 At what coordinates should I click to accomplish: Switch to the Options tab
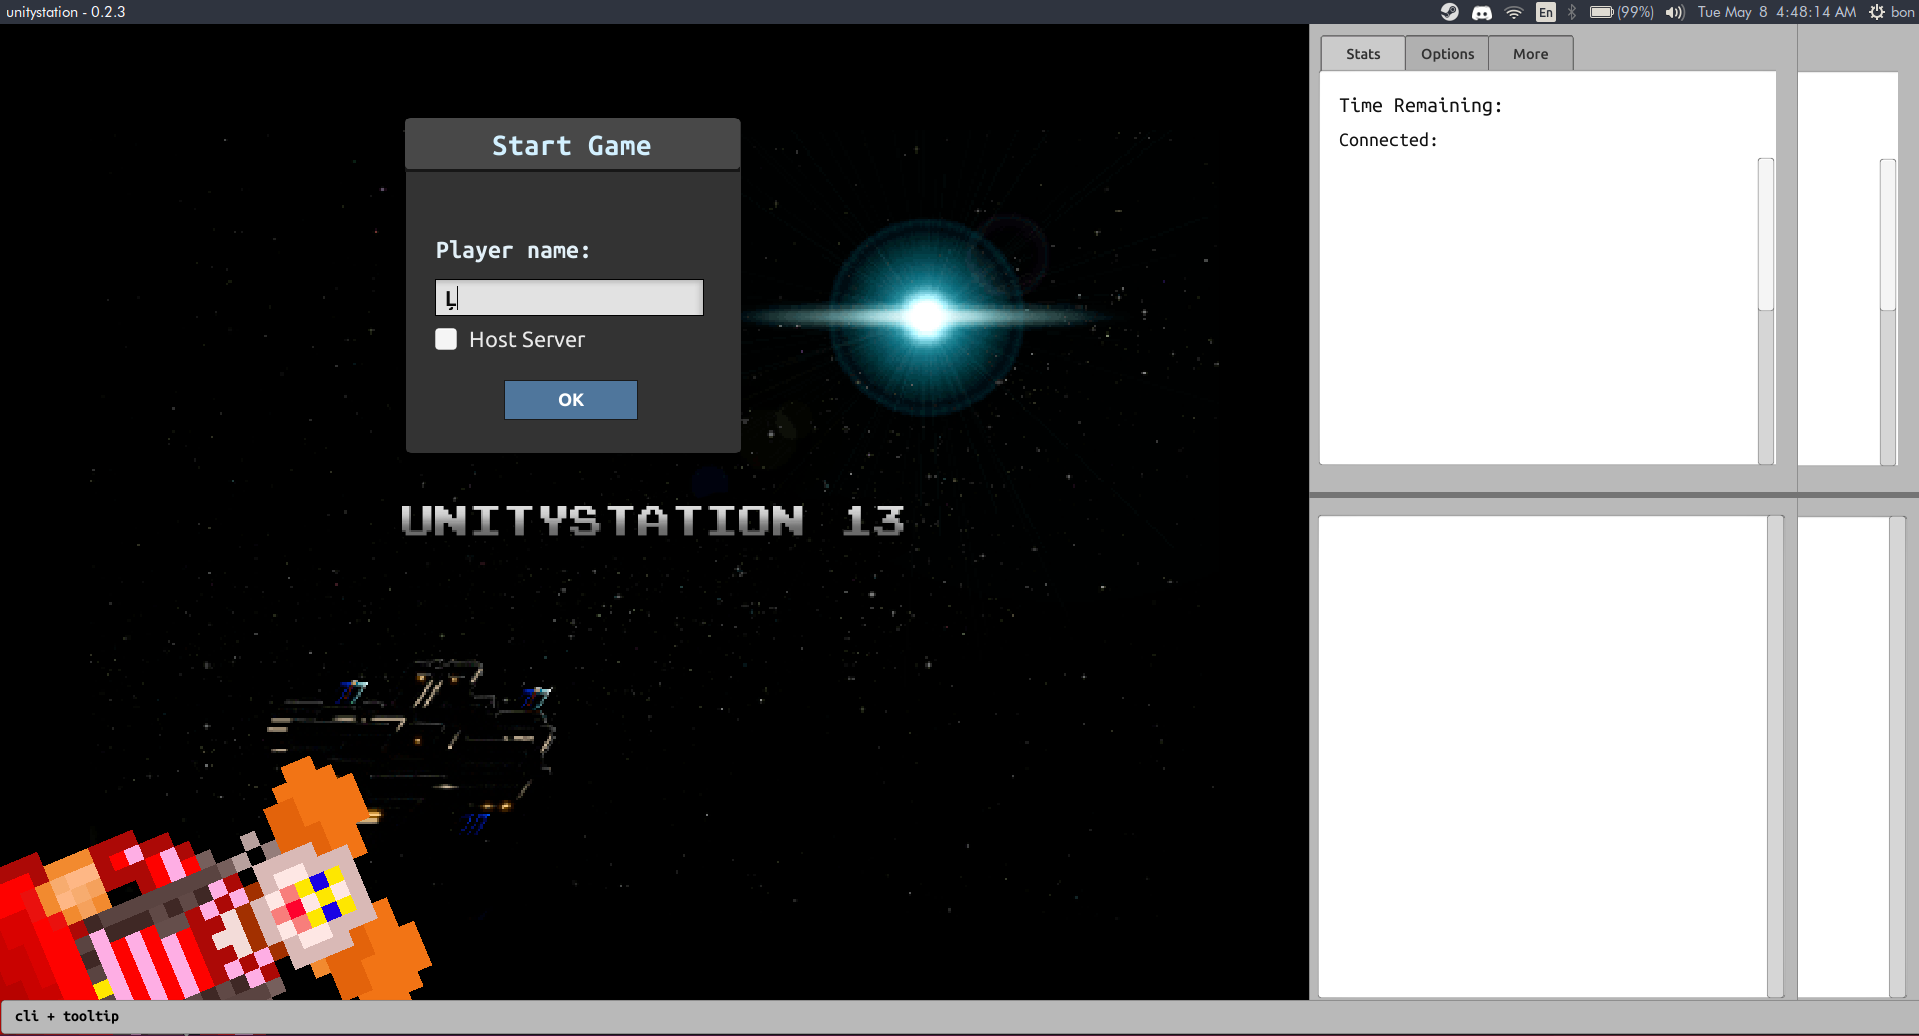tap(1446, 53)
